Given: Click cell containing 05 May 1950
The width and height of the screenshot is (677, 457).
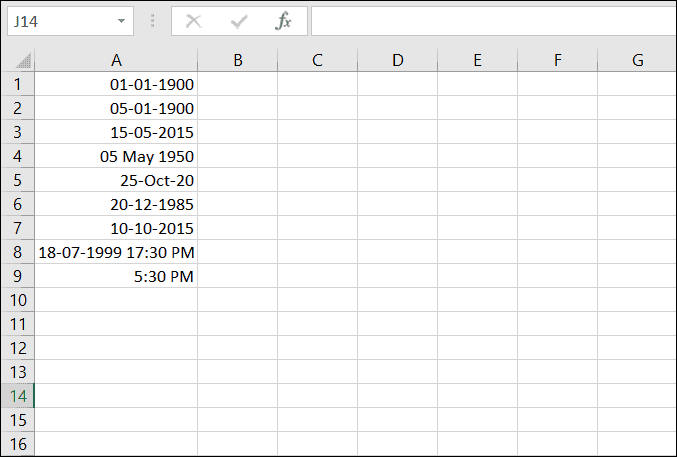Looking at the screenshot, I should [117, 156].
